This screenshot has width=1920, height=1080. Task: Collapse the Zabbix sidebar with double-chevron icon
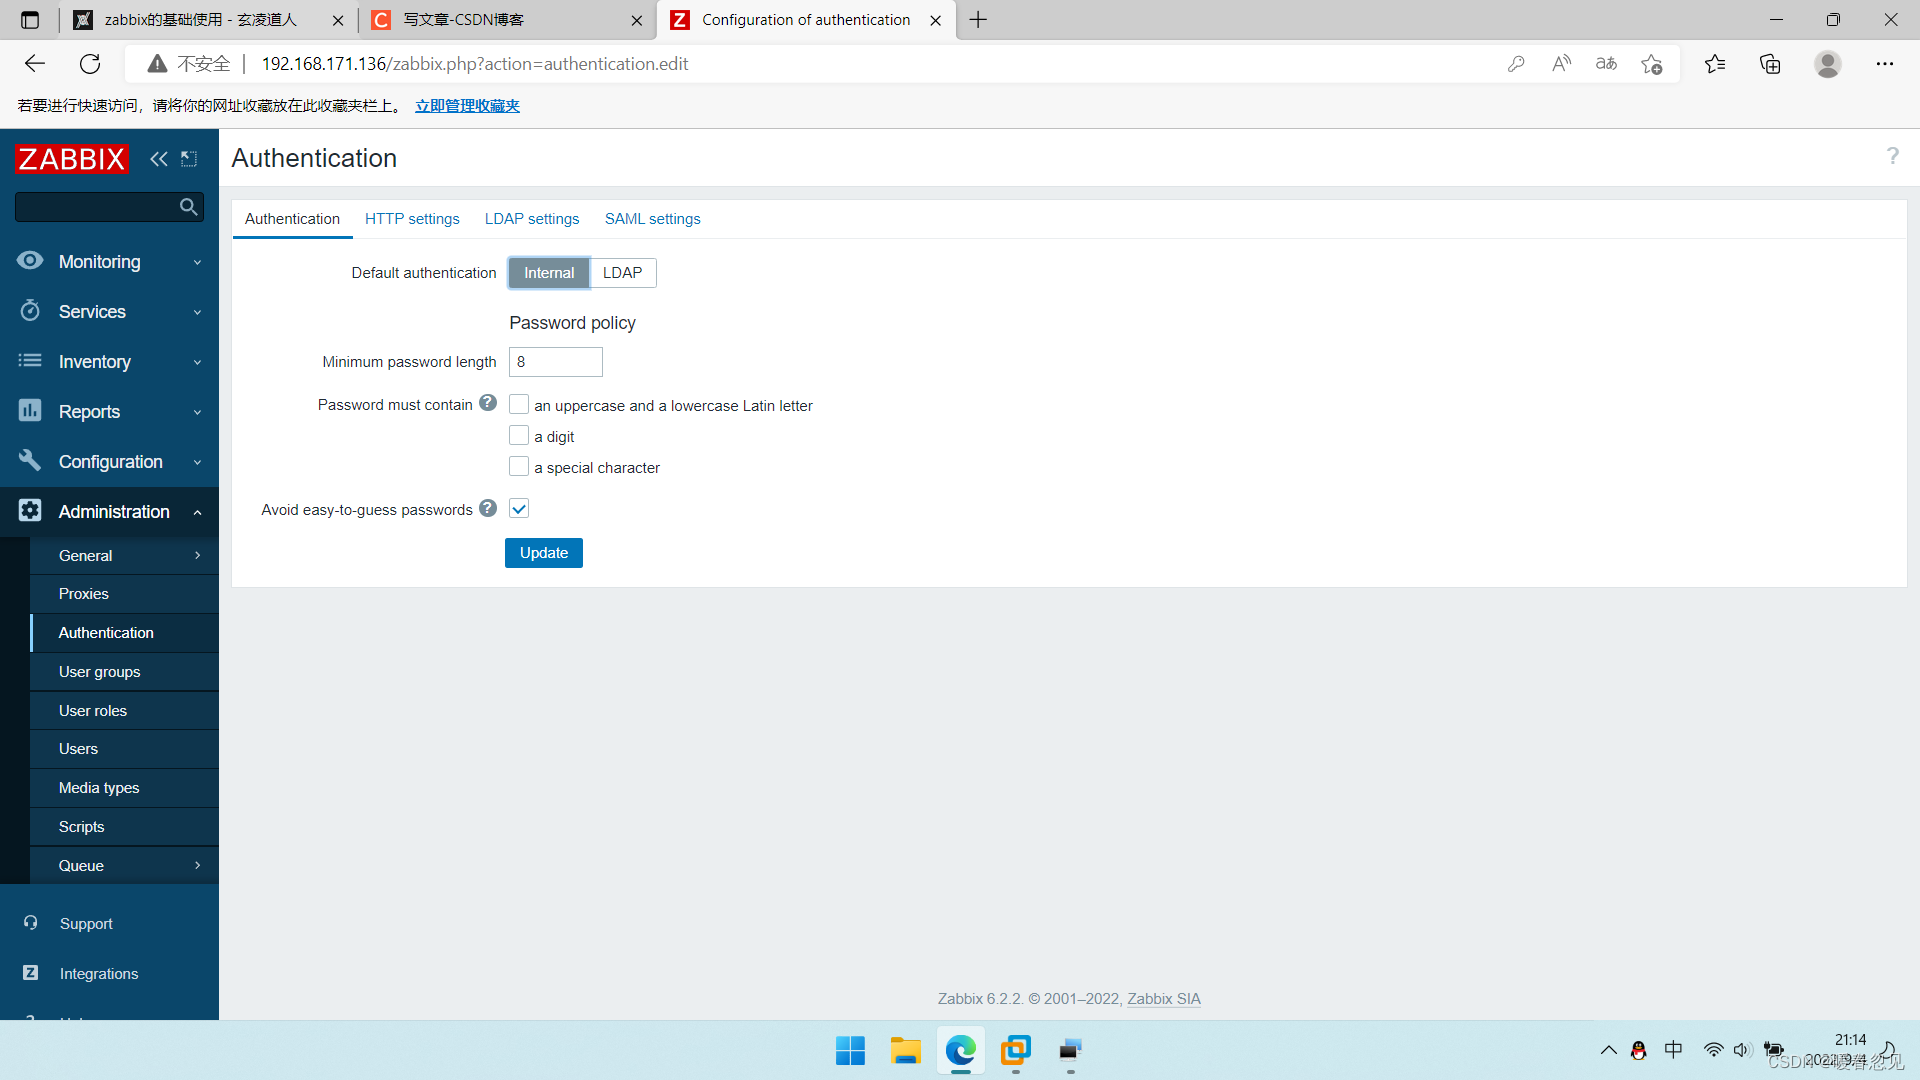(x=158, y=159)
